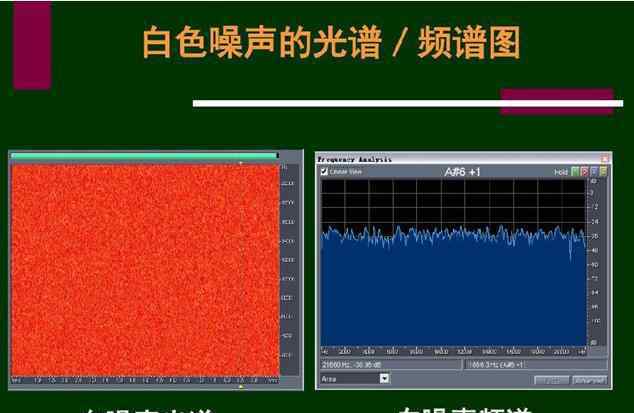Click the Hz frequency axis below the graph

click(453, 352)
